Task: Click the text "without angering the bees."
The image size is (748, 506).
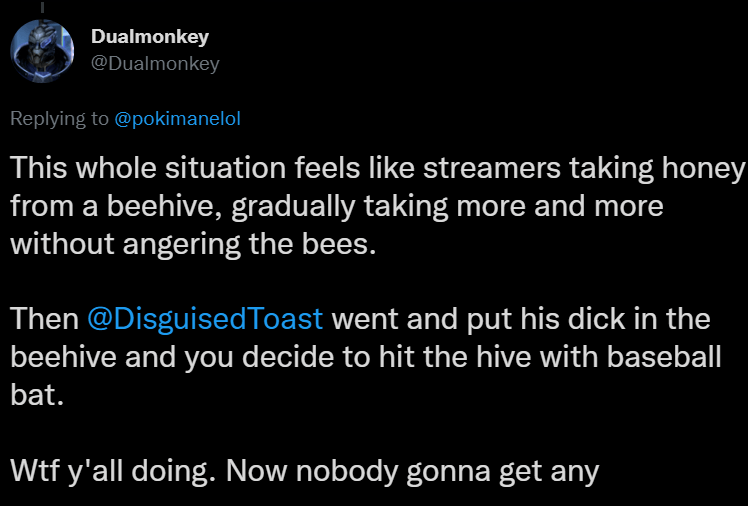Action: (x=193, y=244)
